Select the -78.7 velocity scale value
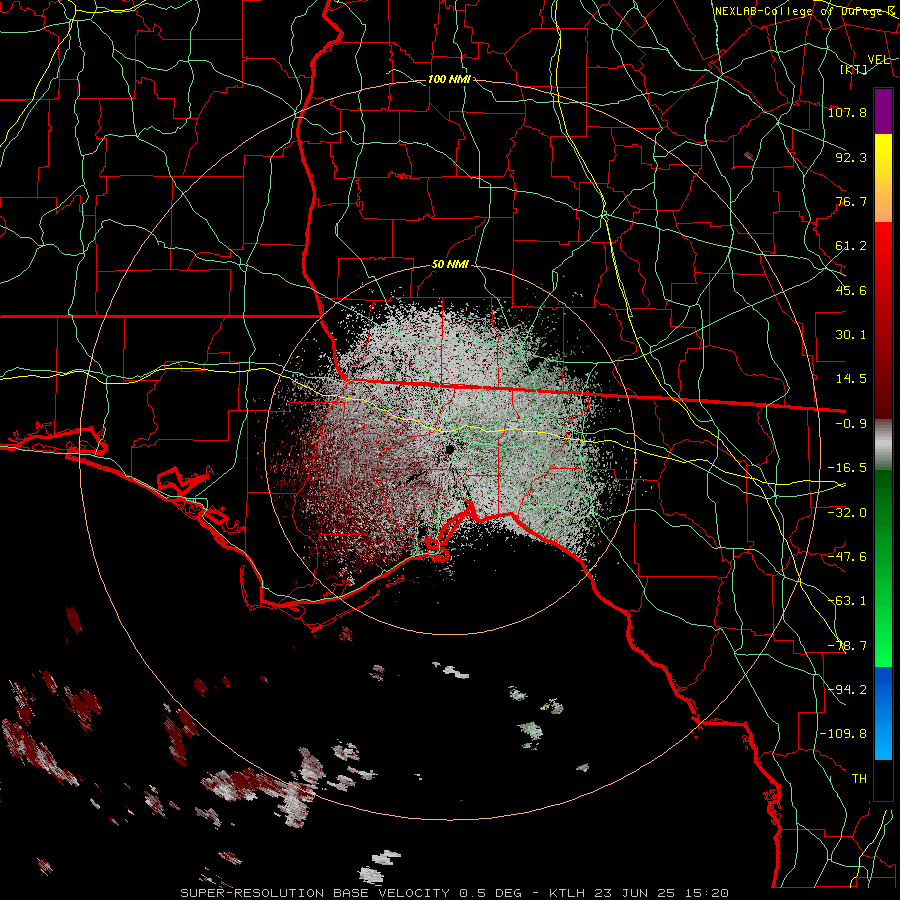This screenshot has height=900, width=900. coord(847,646)
